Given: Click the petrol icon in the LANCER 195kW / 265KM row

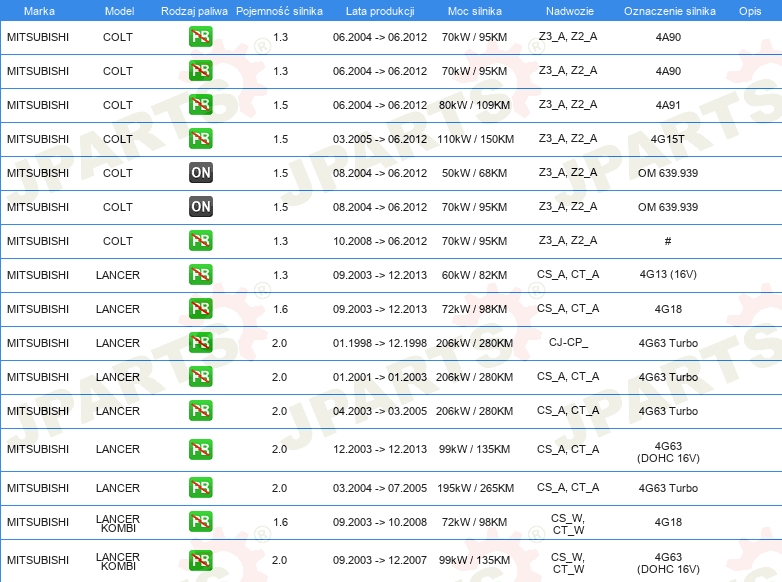Looking at the screenshot, I should 200,487.
